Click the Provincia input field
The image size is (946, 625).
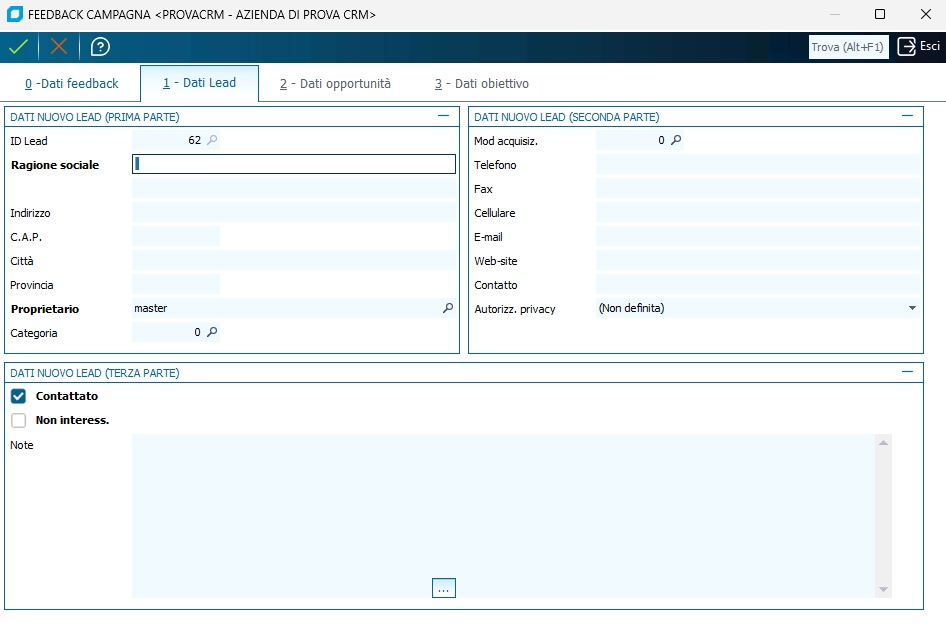point(176,285)
